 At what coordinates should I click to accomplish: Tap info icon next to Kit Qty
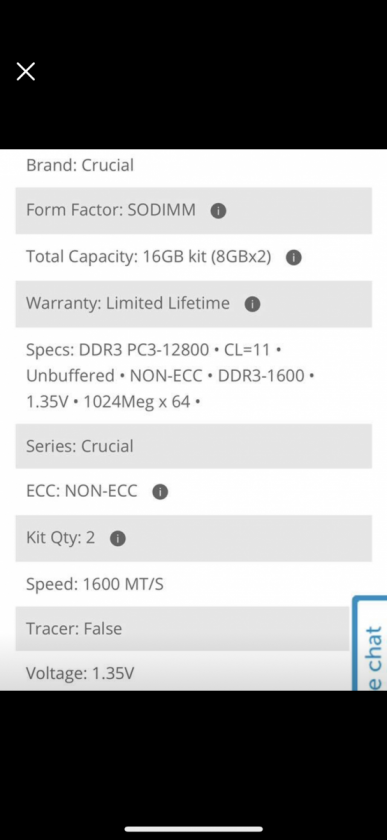tap(118, 538)
